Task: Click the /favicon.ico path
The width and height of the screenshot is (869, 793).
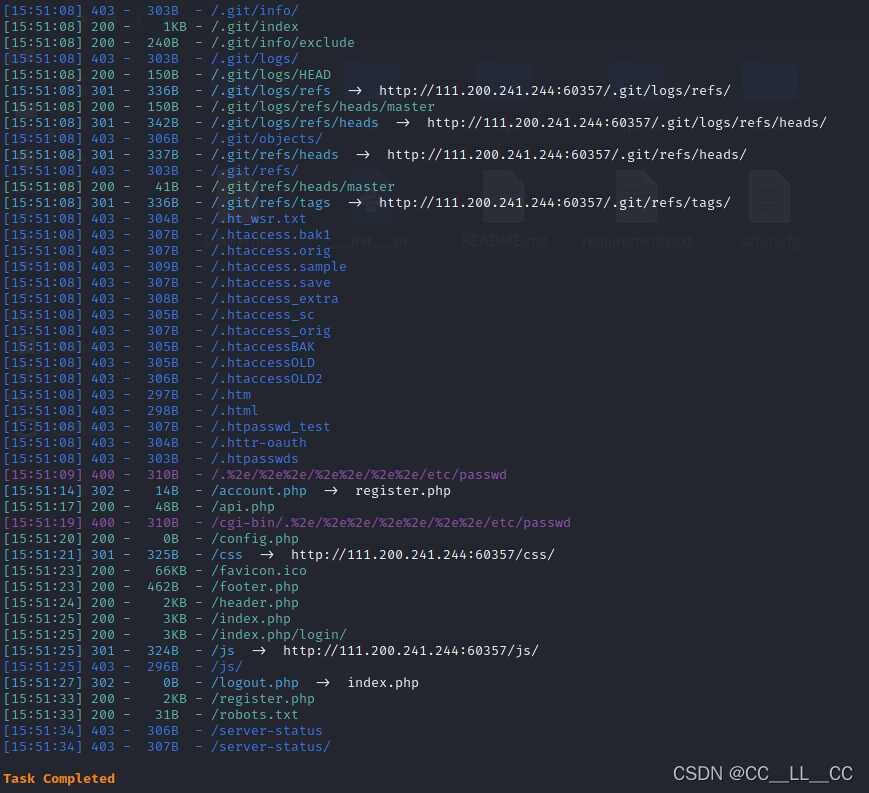Action: (259, 571)
